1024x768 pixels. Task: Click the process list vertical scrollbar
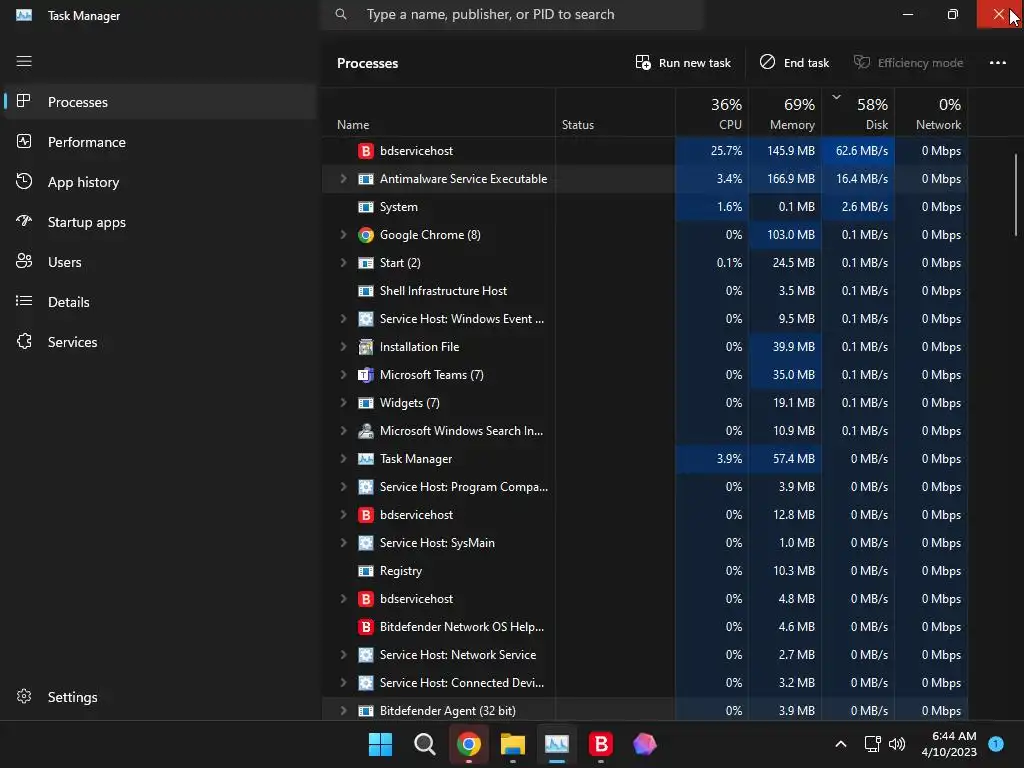1016,195
